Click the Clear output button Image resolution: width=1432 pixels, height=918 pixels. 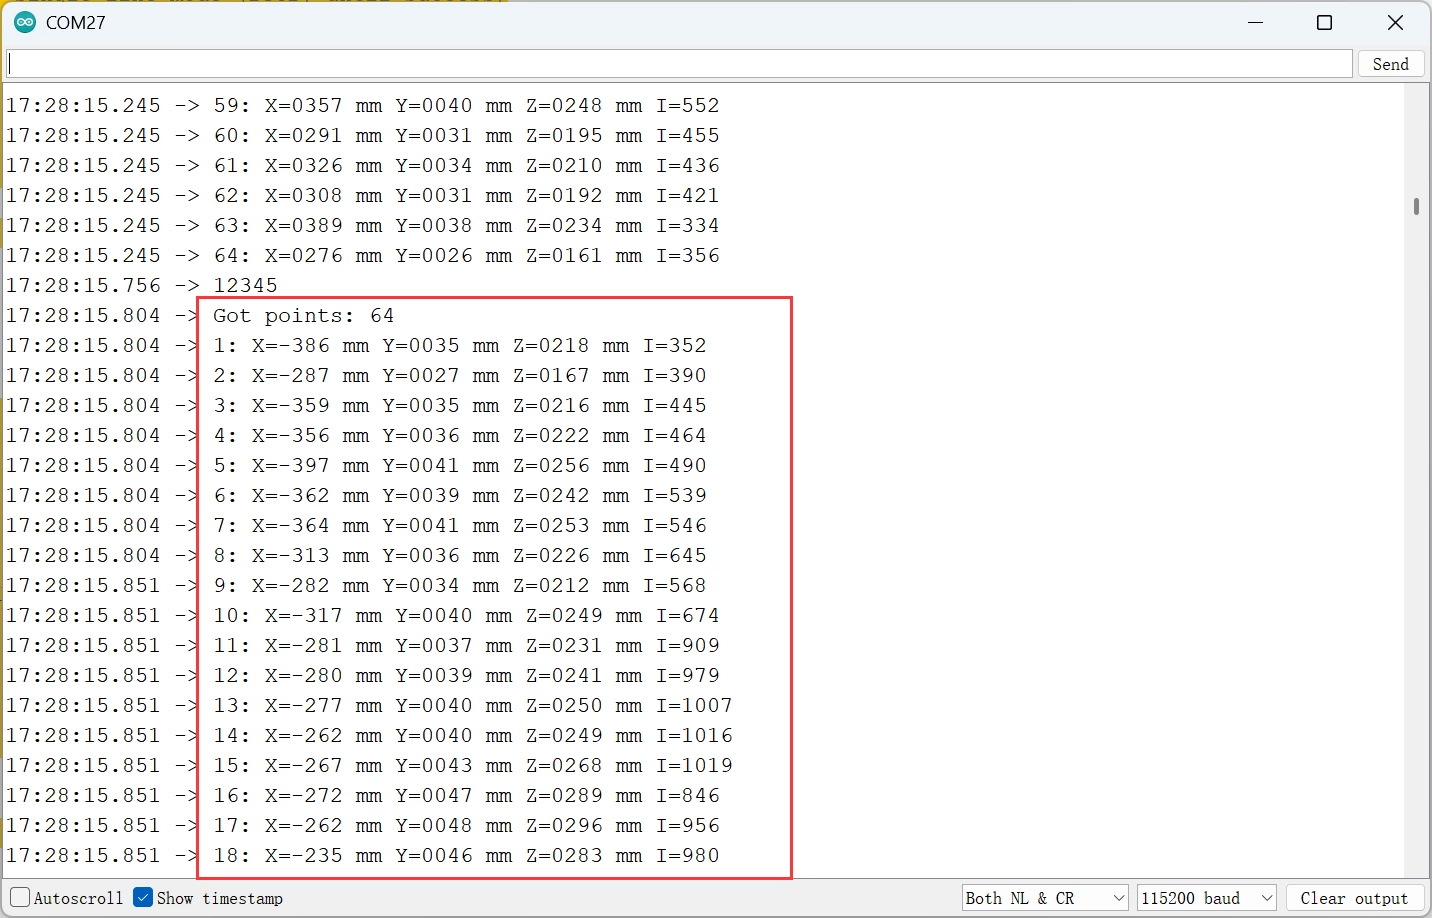coord(1354,898)
